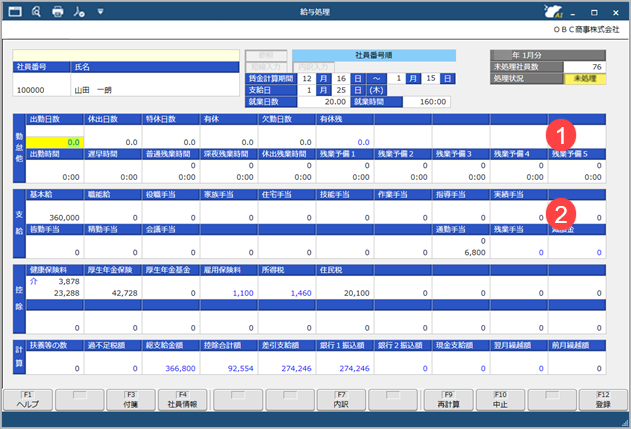Click the 未処理 status indicator
Screen dimensions: 631x429
[x=585, y=78]
